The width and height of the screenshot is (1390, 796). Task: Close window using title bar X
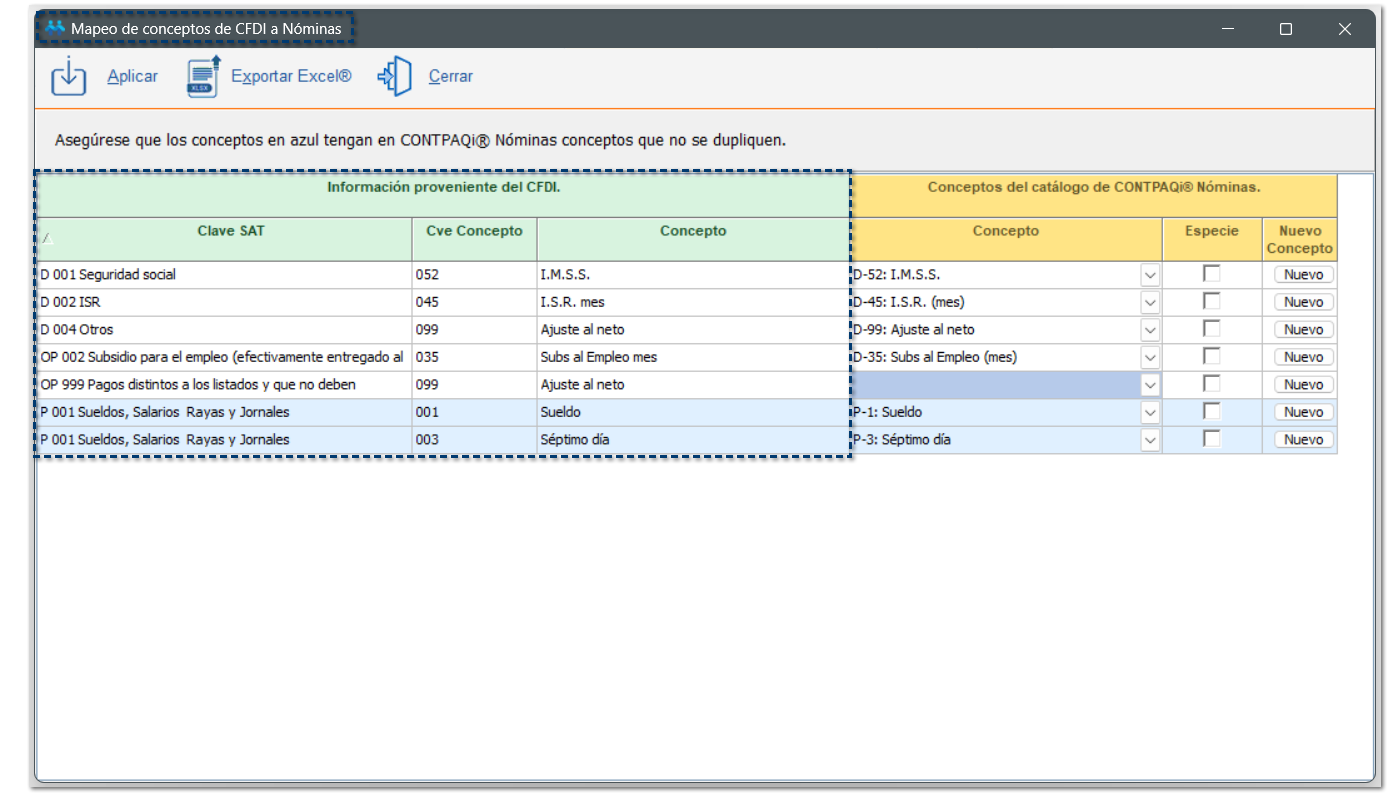(1345, 29)
